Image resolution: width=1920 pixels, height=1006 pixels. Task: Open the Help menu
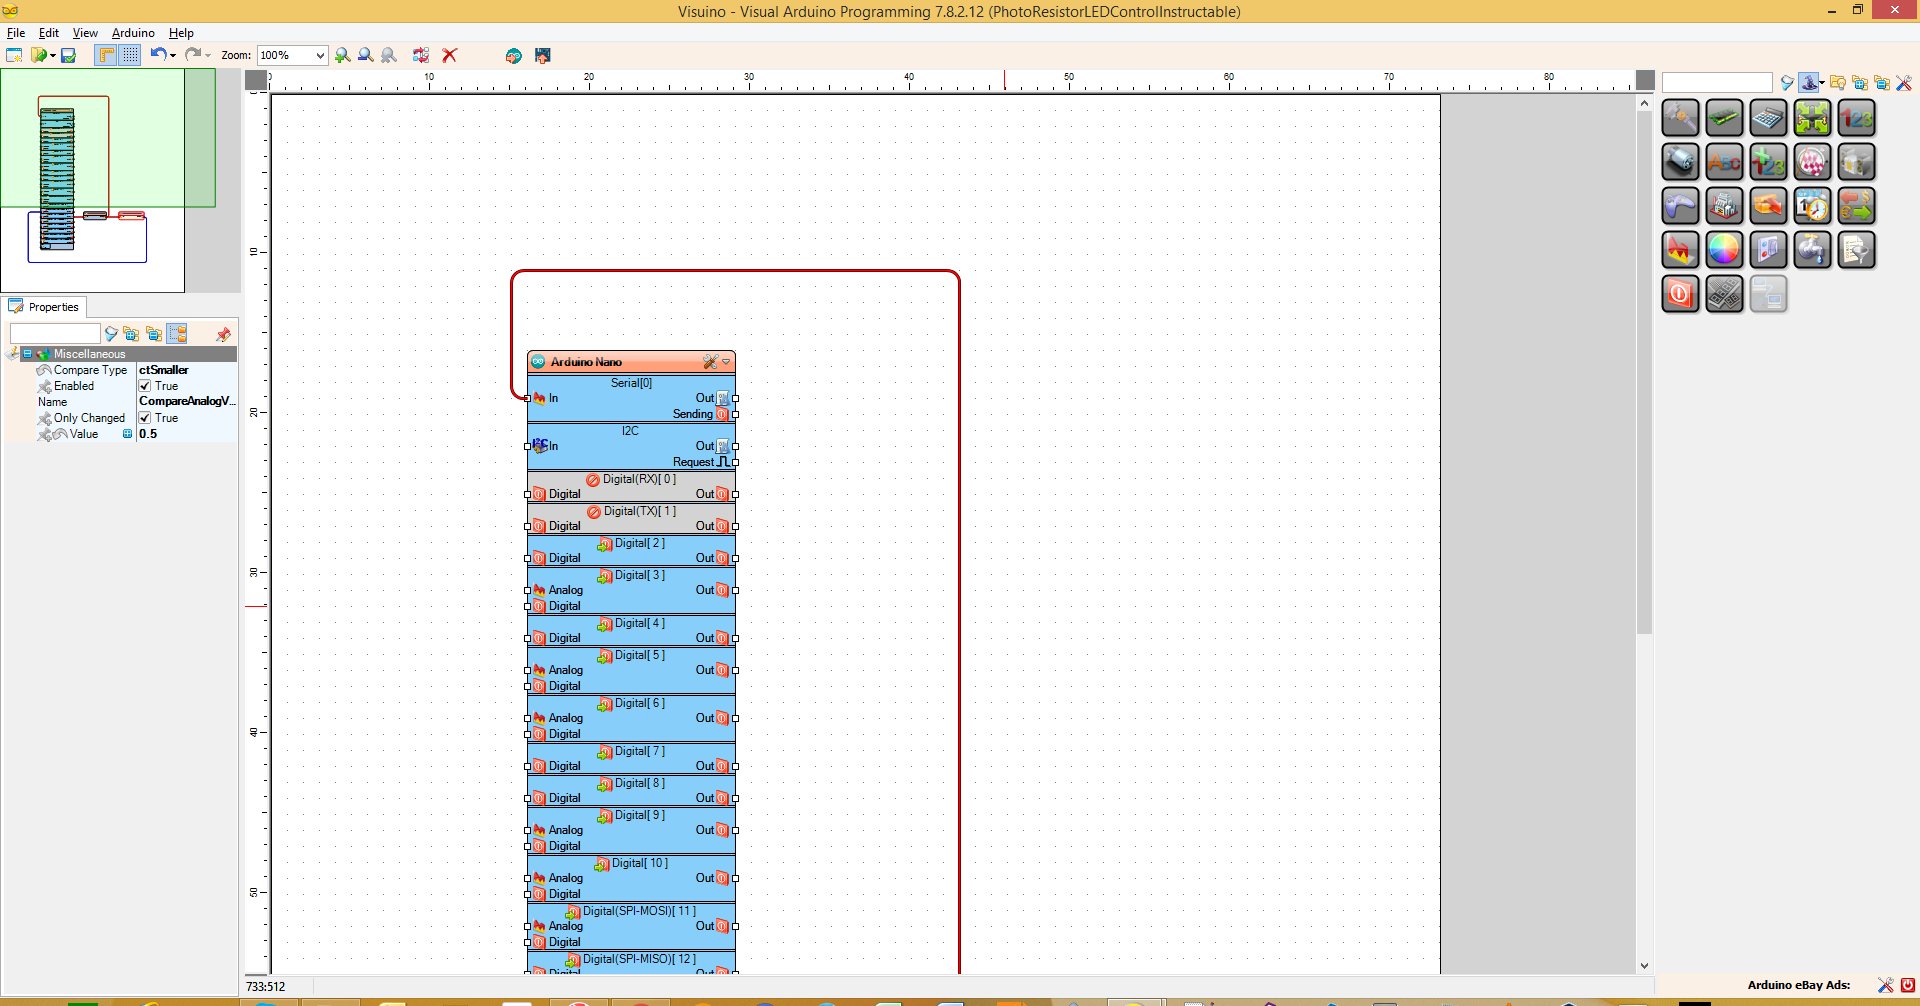click(181, 33)
